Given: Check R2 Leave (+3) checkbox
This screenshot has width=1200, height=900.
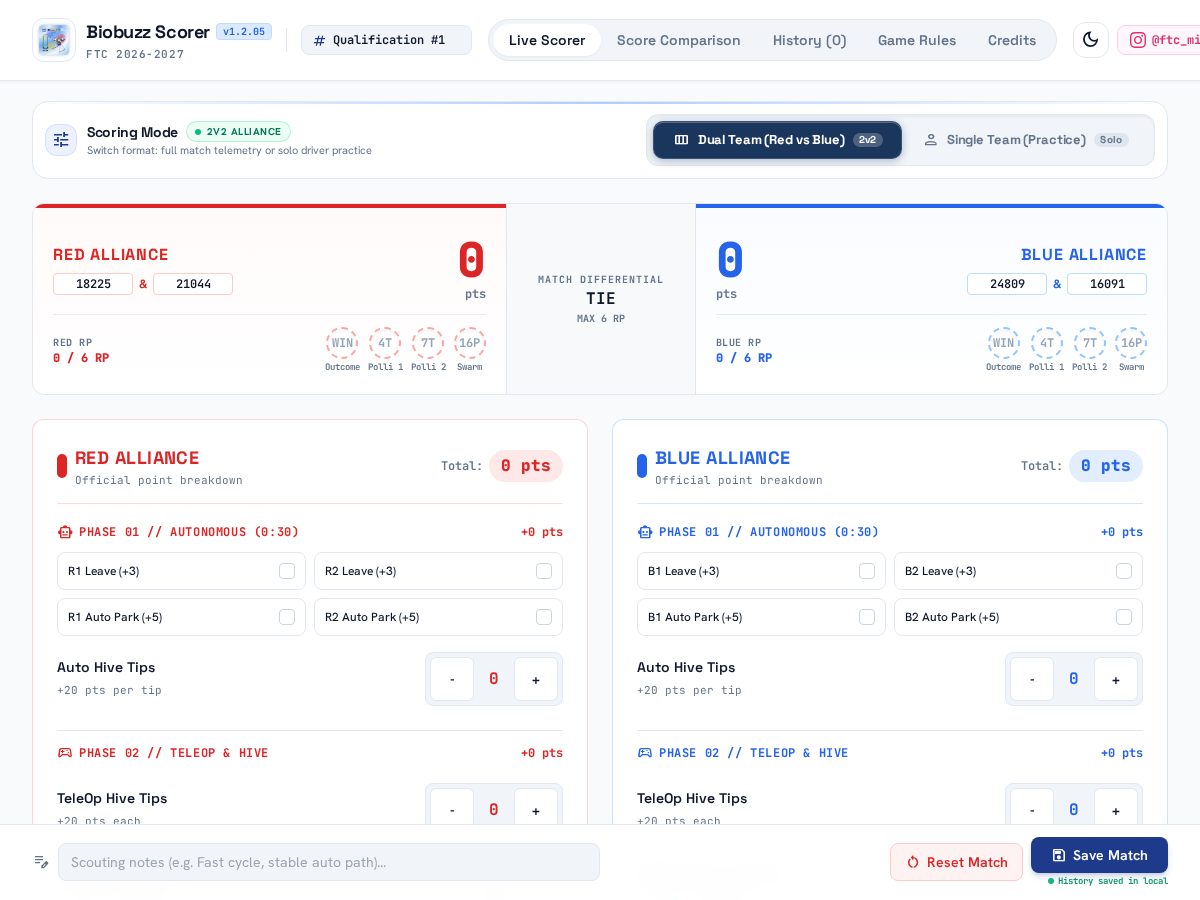Looking at the screenshot, I should coord(544,571).
